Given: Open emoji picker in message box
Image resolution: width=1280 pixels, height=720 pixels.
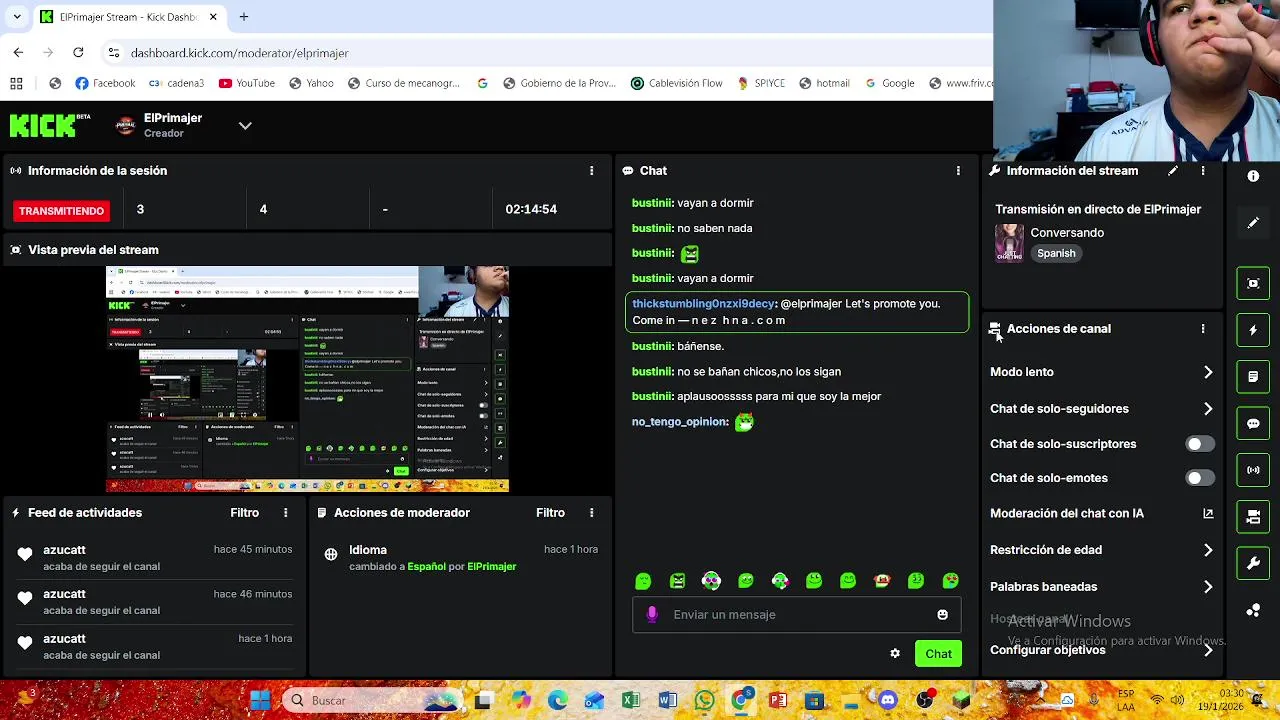Looking at the screenshot, I should coord(942,615).
